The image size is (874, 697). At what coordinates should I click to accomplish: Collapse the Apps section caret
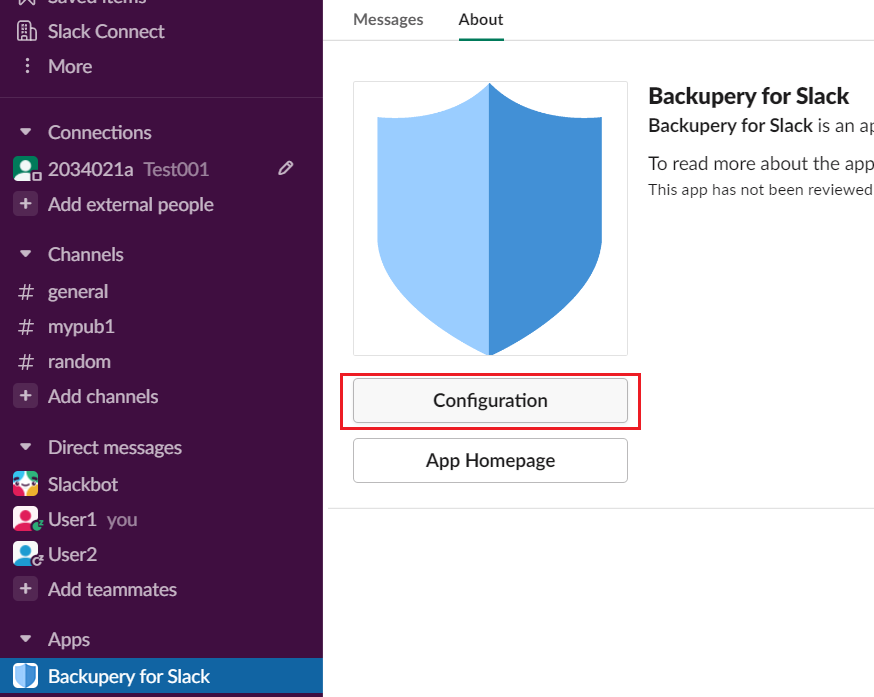coord(26,639)
